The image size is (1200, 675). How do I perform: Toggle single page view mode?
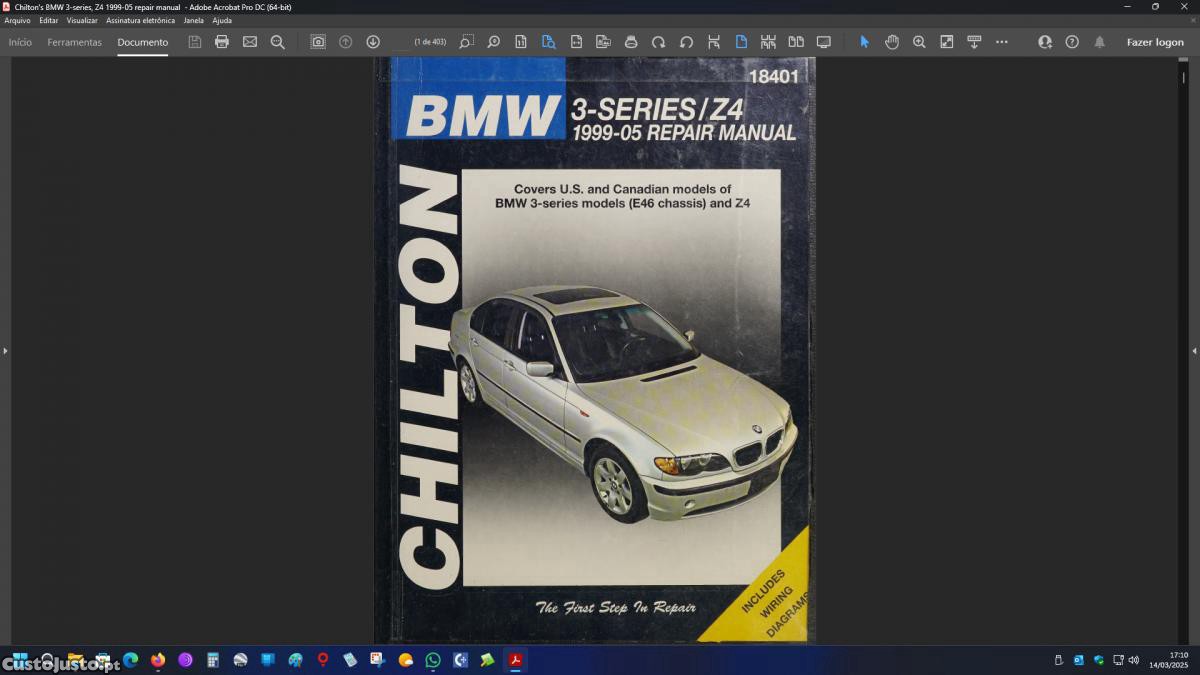coord(741,42)
